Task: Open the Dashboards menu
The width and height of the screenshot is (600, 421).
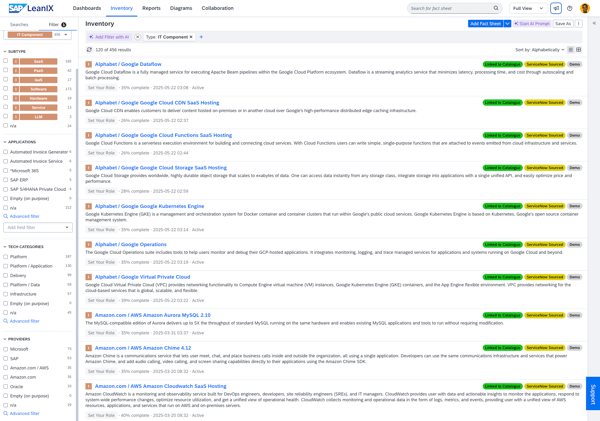Action: click(x=87, y=8)
